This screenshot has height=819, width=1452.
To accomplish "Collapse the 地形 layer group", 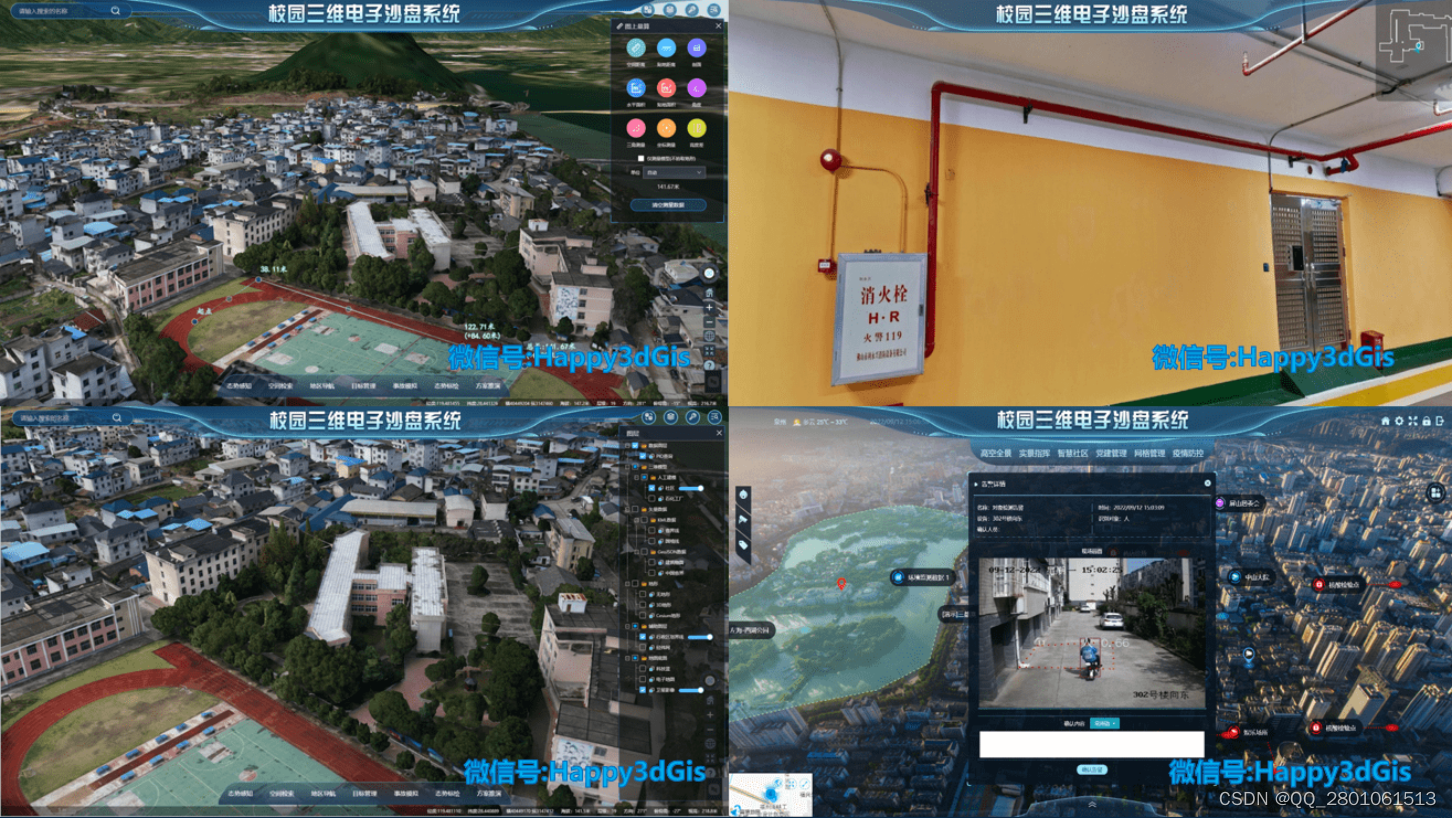I will [x=627, y=583].
